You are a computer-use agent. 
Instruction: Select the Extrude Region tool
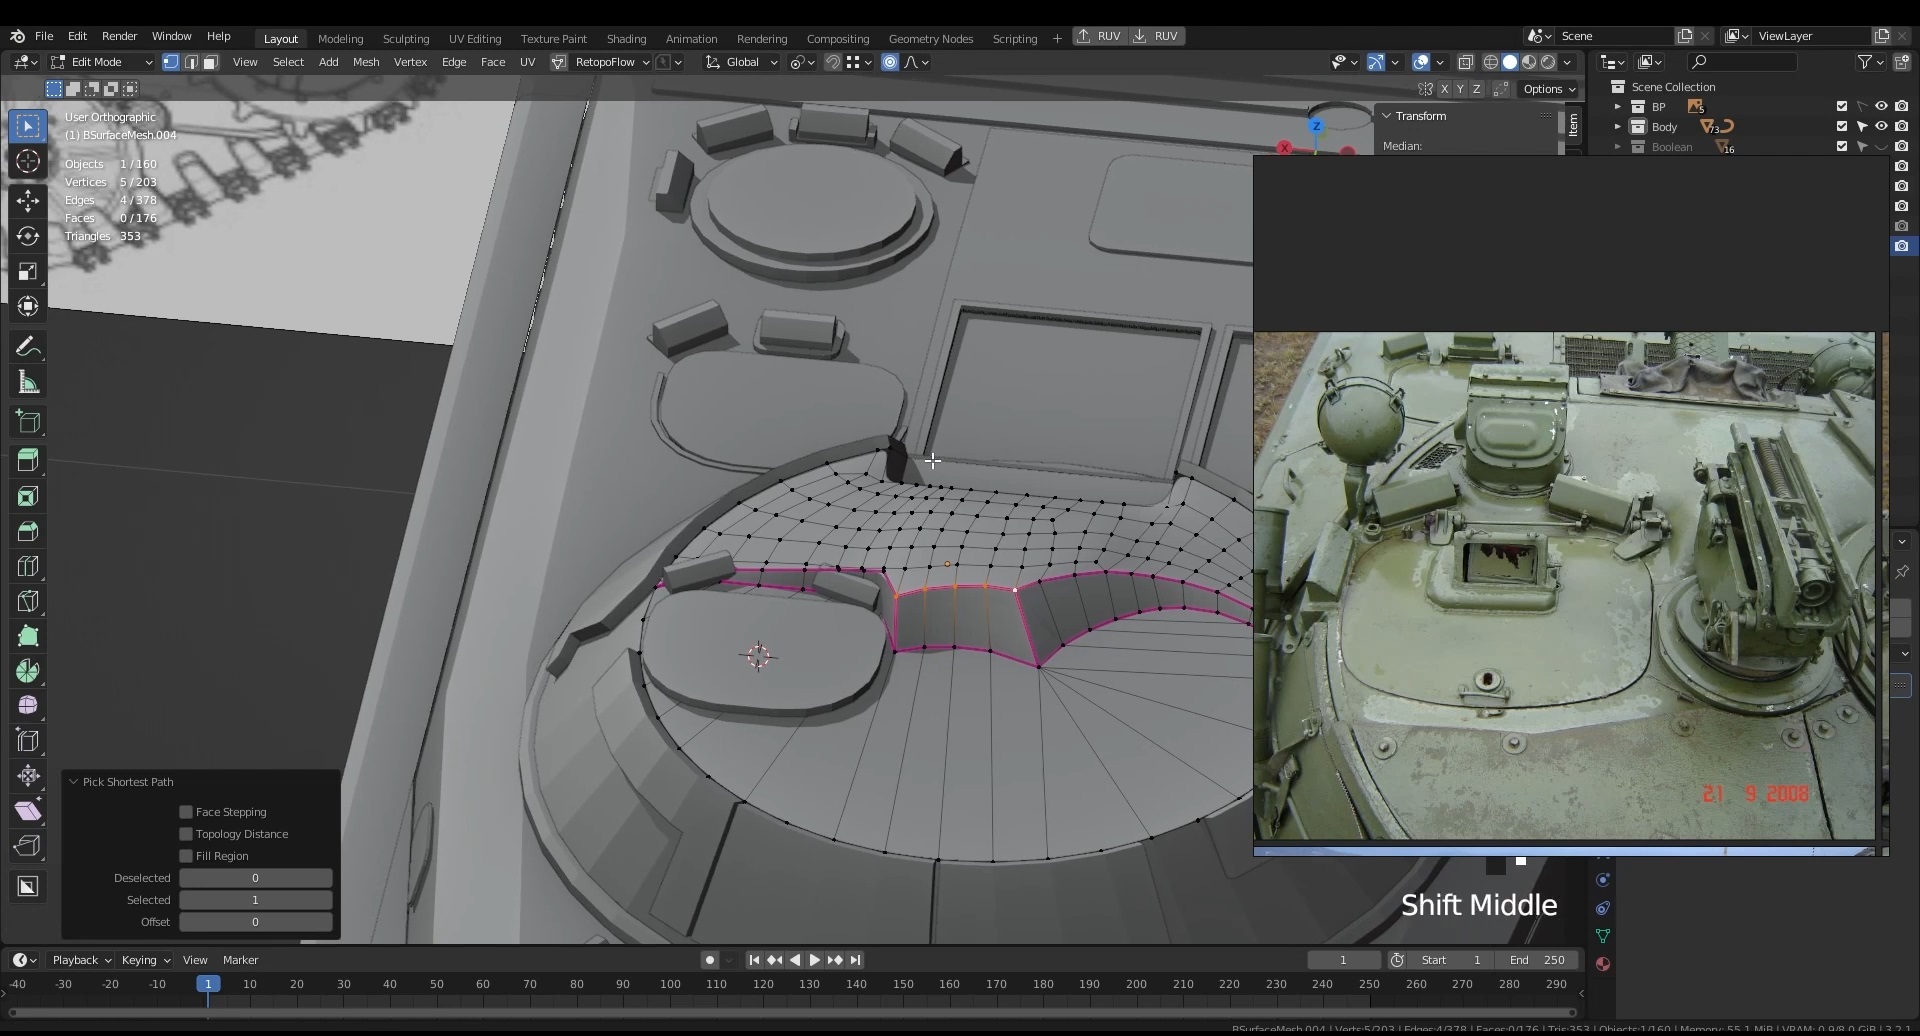point(28,460)
